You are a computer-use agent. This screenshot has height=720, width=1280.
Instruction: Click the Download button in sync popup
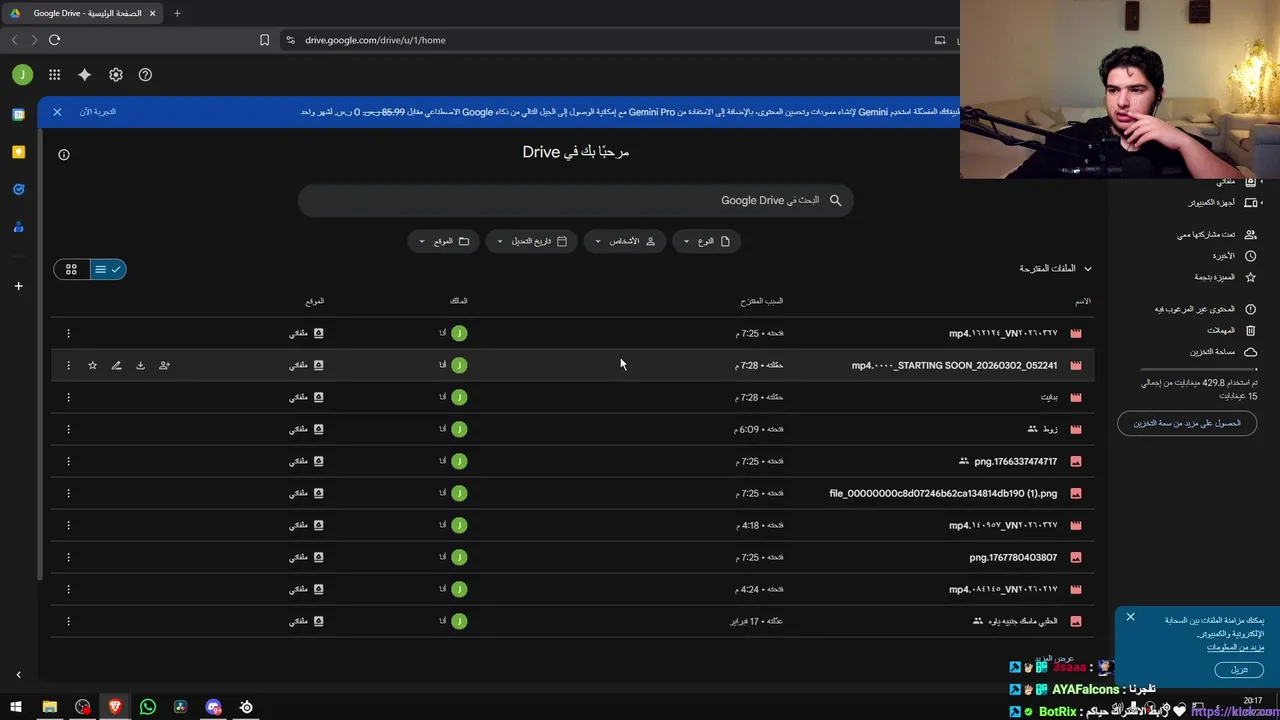click(1239, 670)
